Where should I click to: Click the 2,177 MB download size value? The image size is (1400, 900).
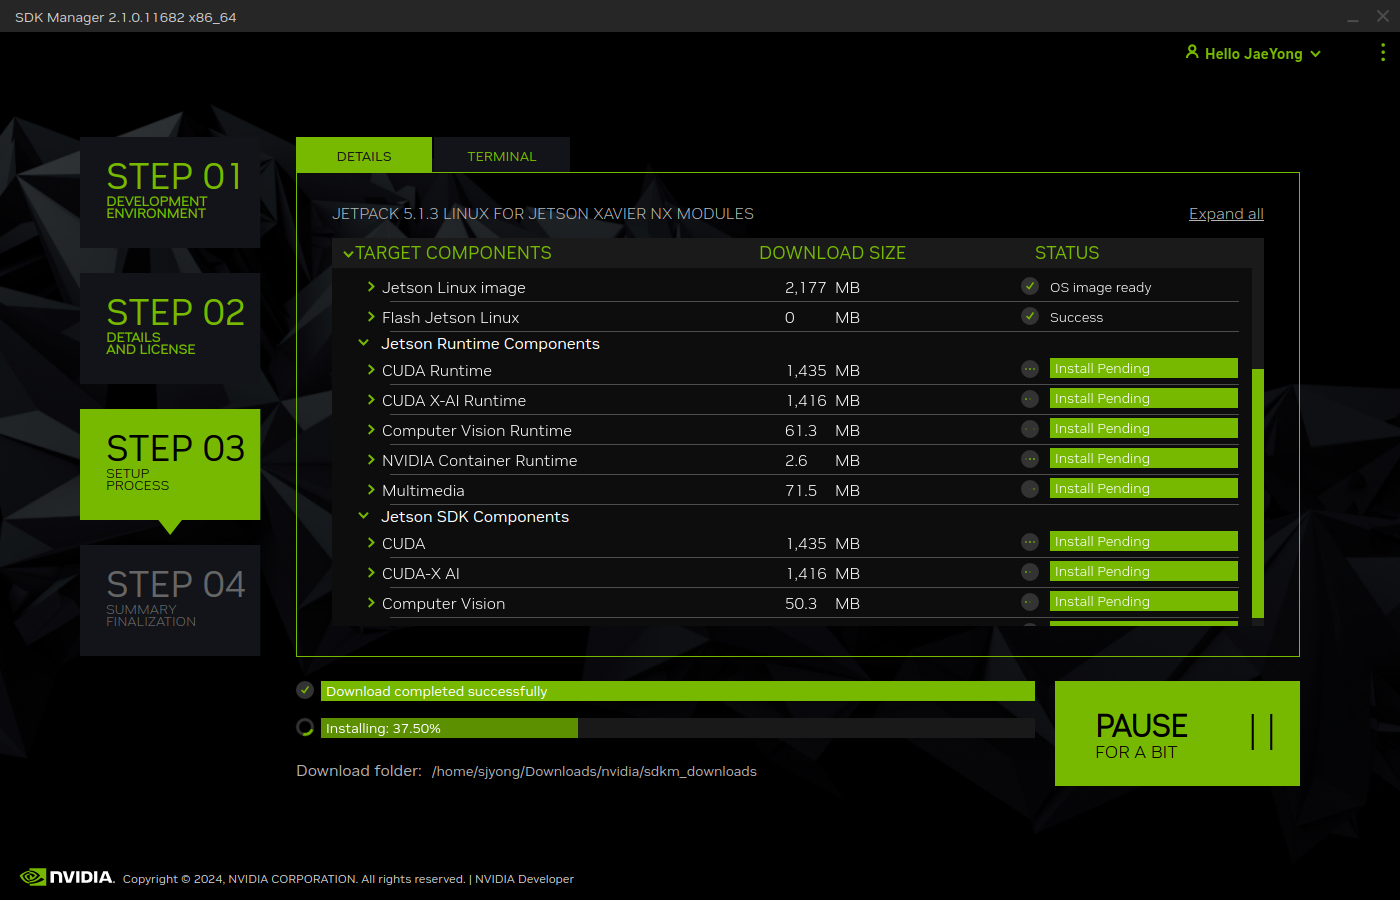click(822, 288)
